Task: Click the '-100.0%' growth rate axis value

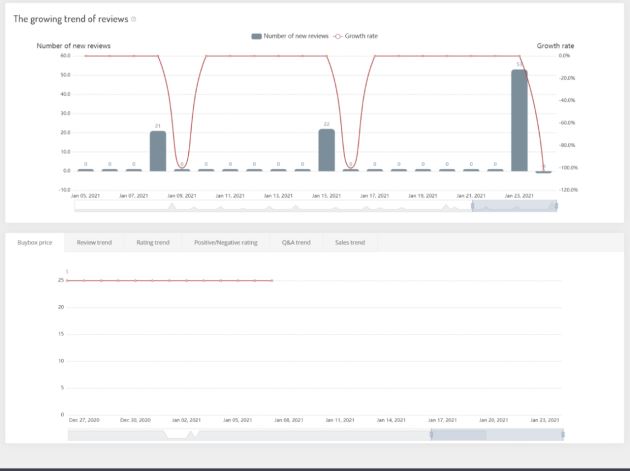Action: (x=569, y=168)
